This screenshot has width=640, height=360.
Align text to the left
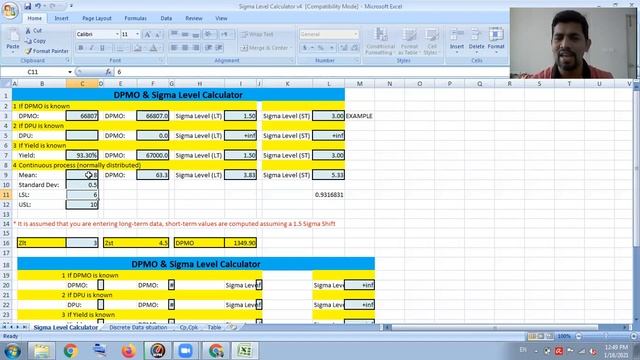click(x=174, y=48)
